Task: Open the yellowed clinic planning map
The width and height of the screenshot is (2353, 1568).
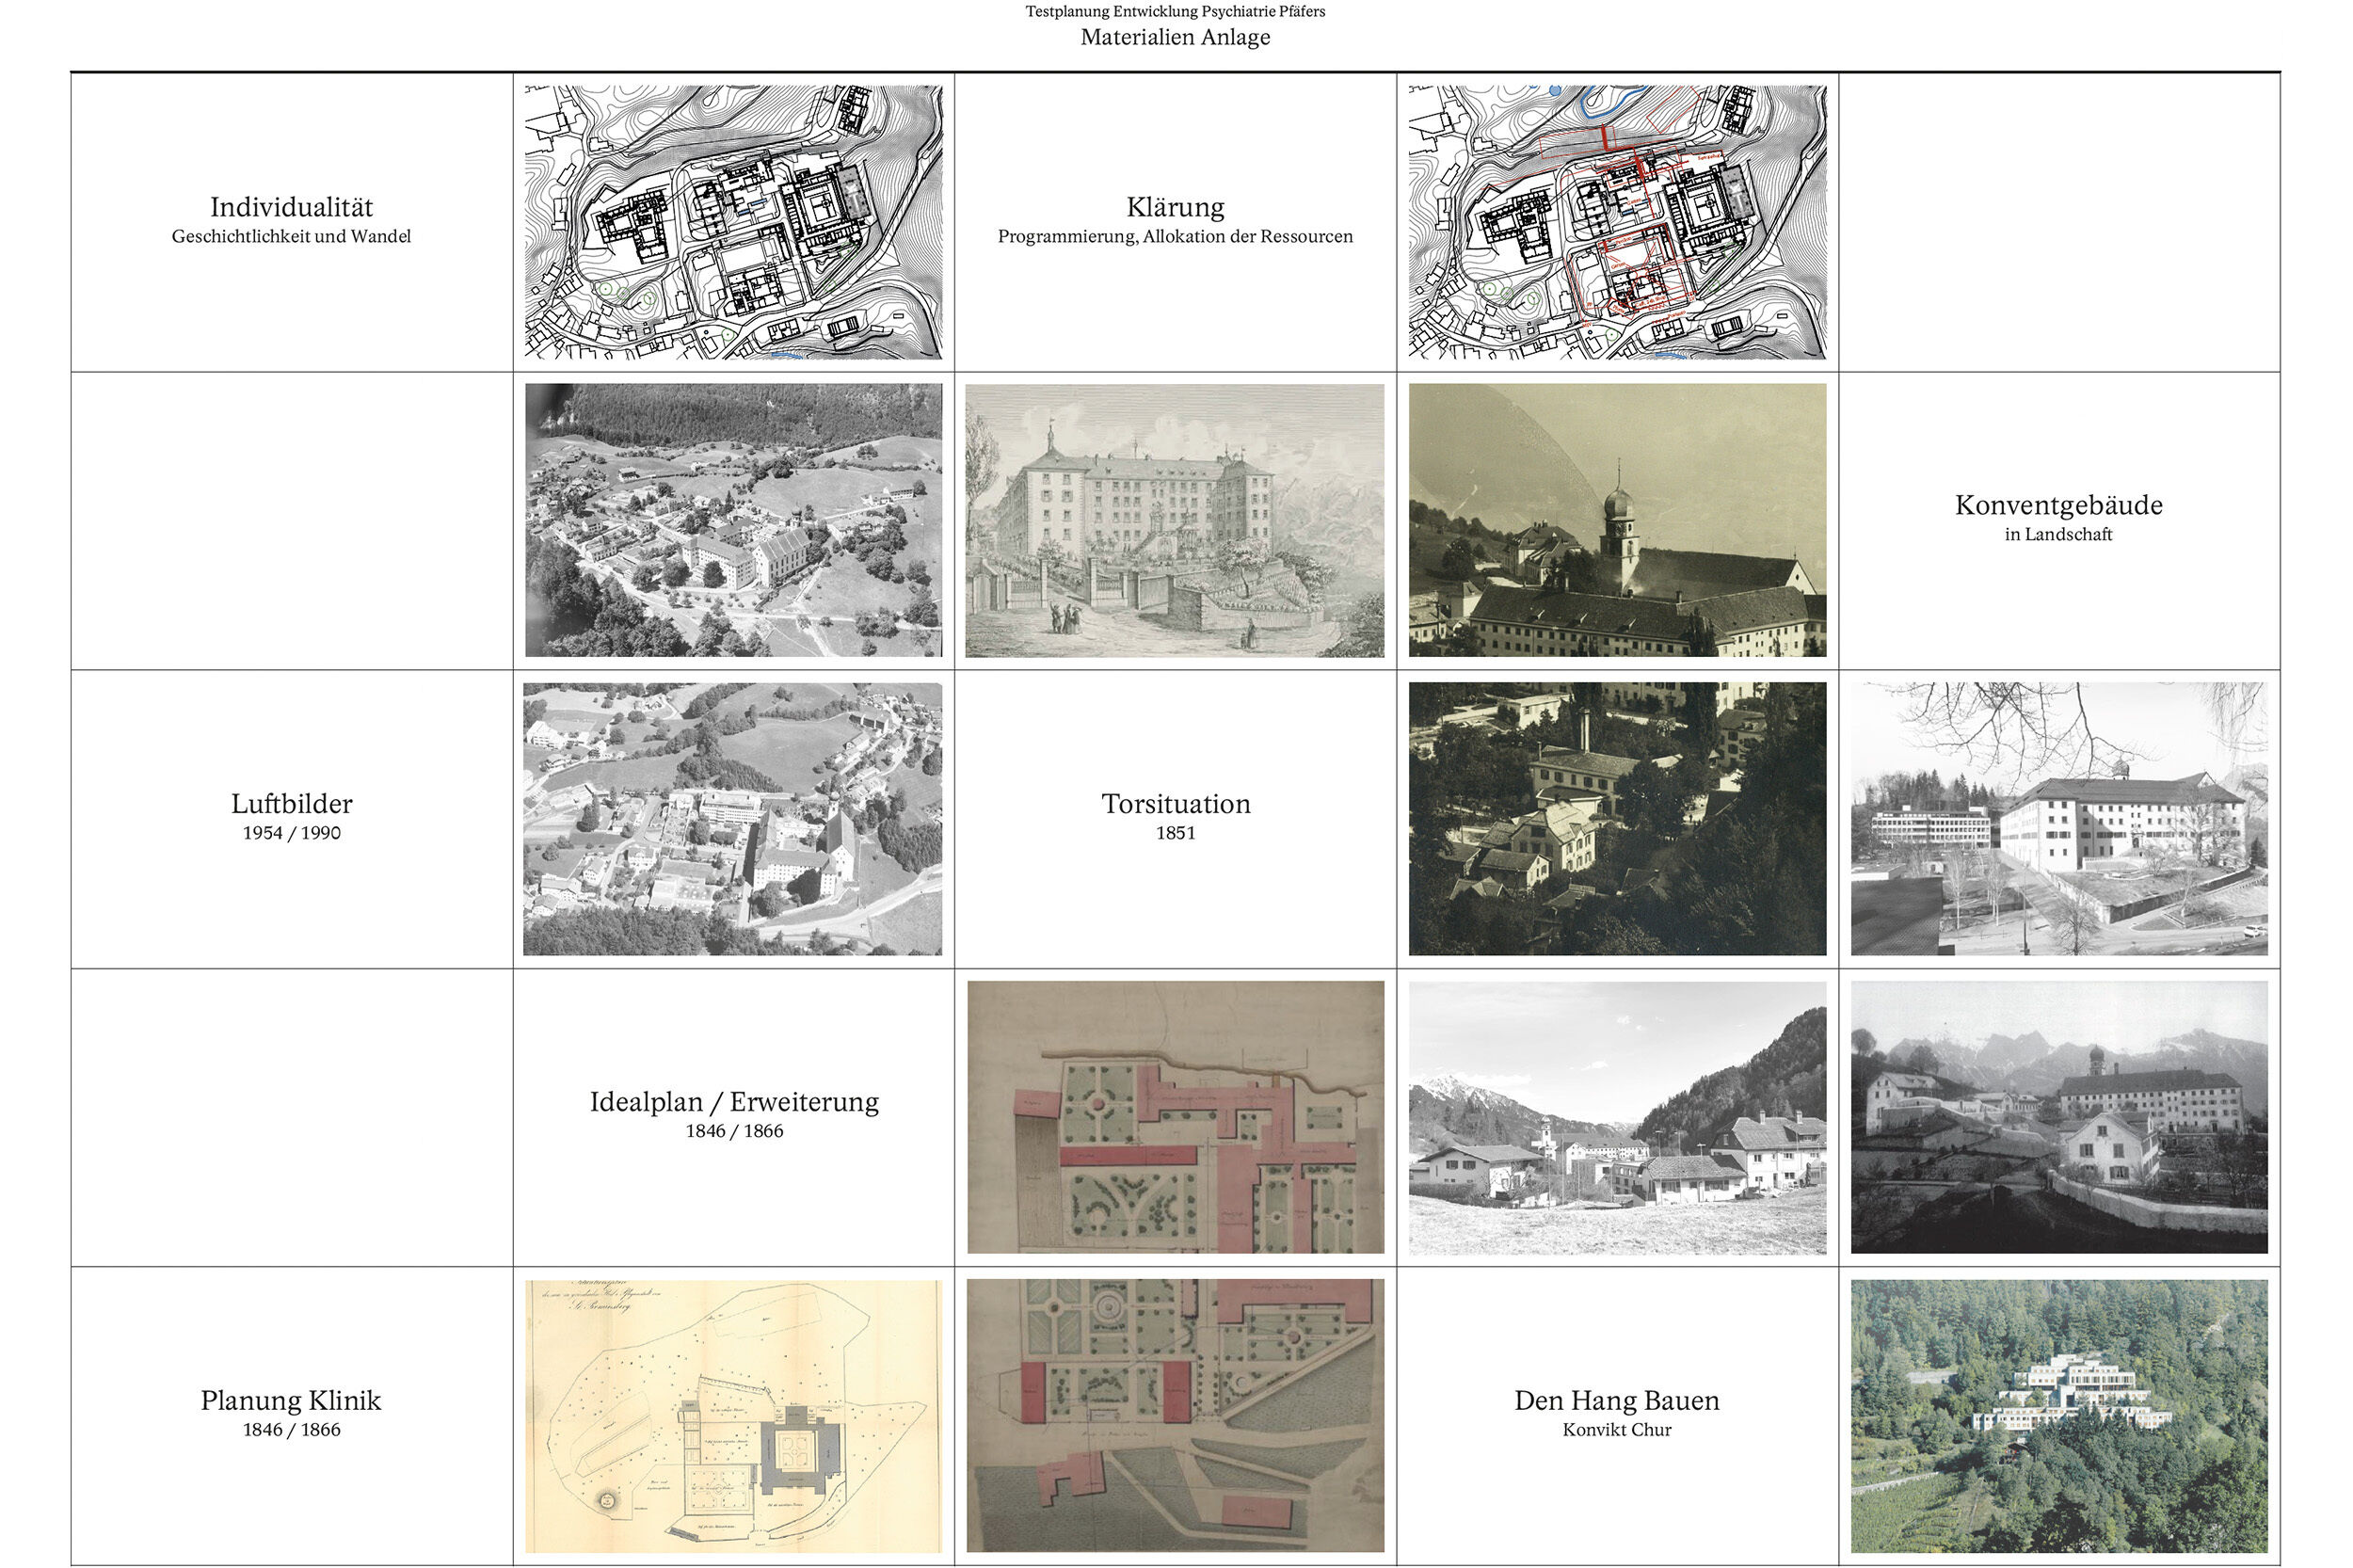Action: (x=733, y=1415)
